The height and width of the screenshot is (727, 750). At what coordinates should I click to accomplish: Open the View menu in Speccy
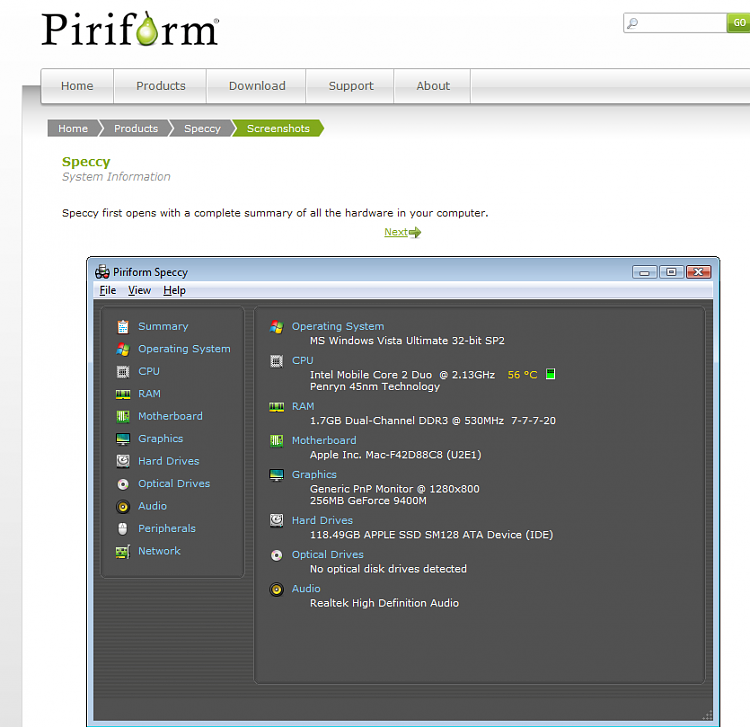pos(139,290)
